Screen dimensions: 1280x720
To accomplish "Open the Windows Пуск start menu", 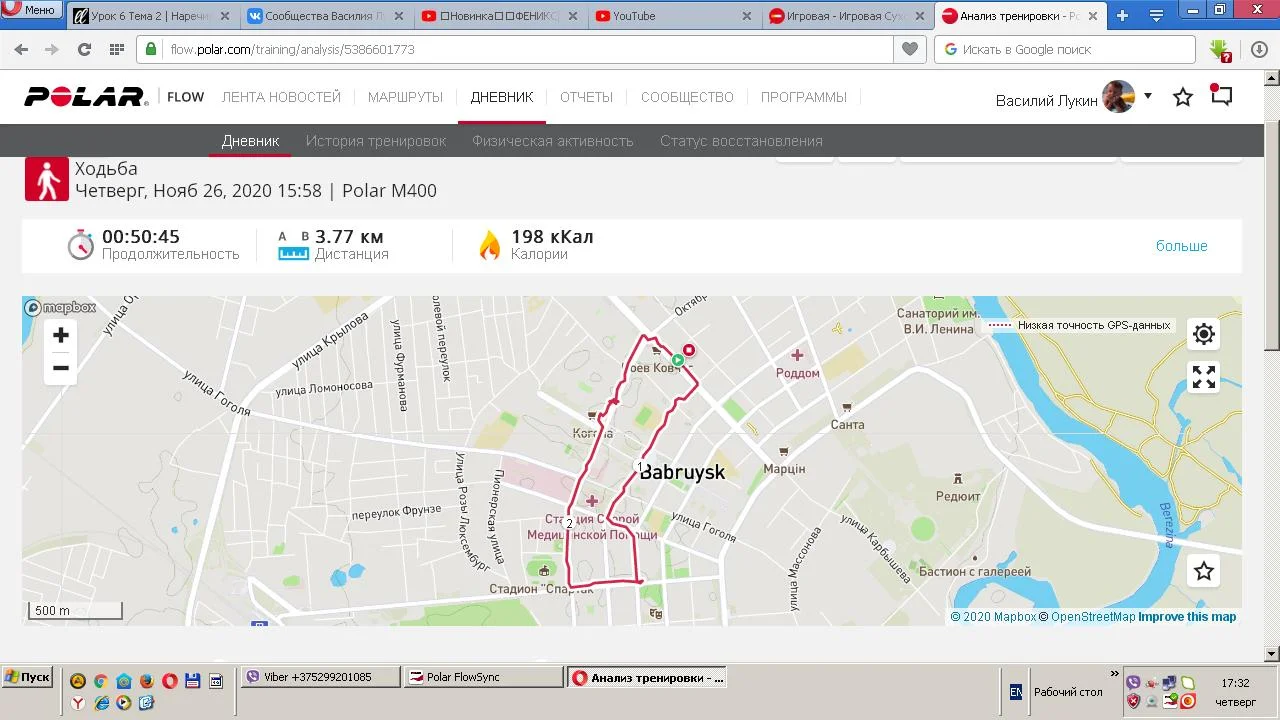I will point(27,677).
